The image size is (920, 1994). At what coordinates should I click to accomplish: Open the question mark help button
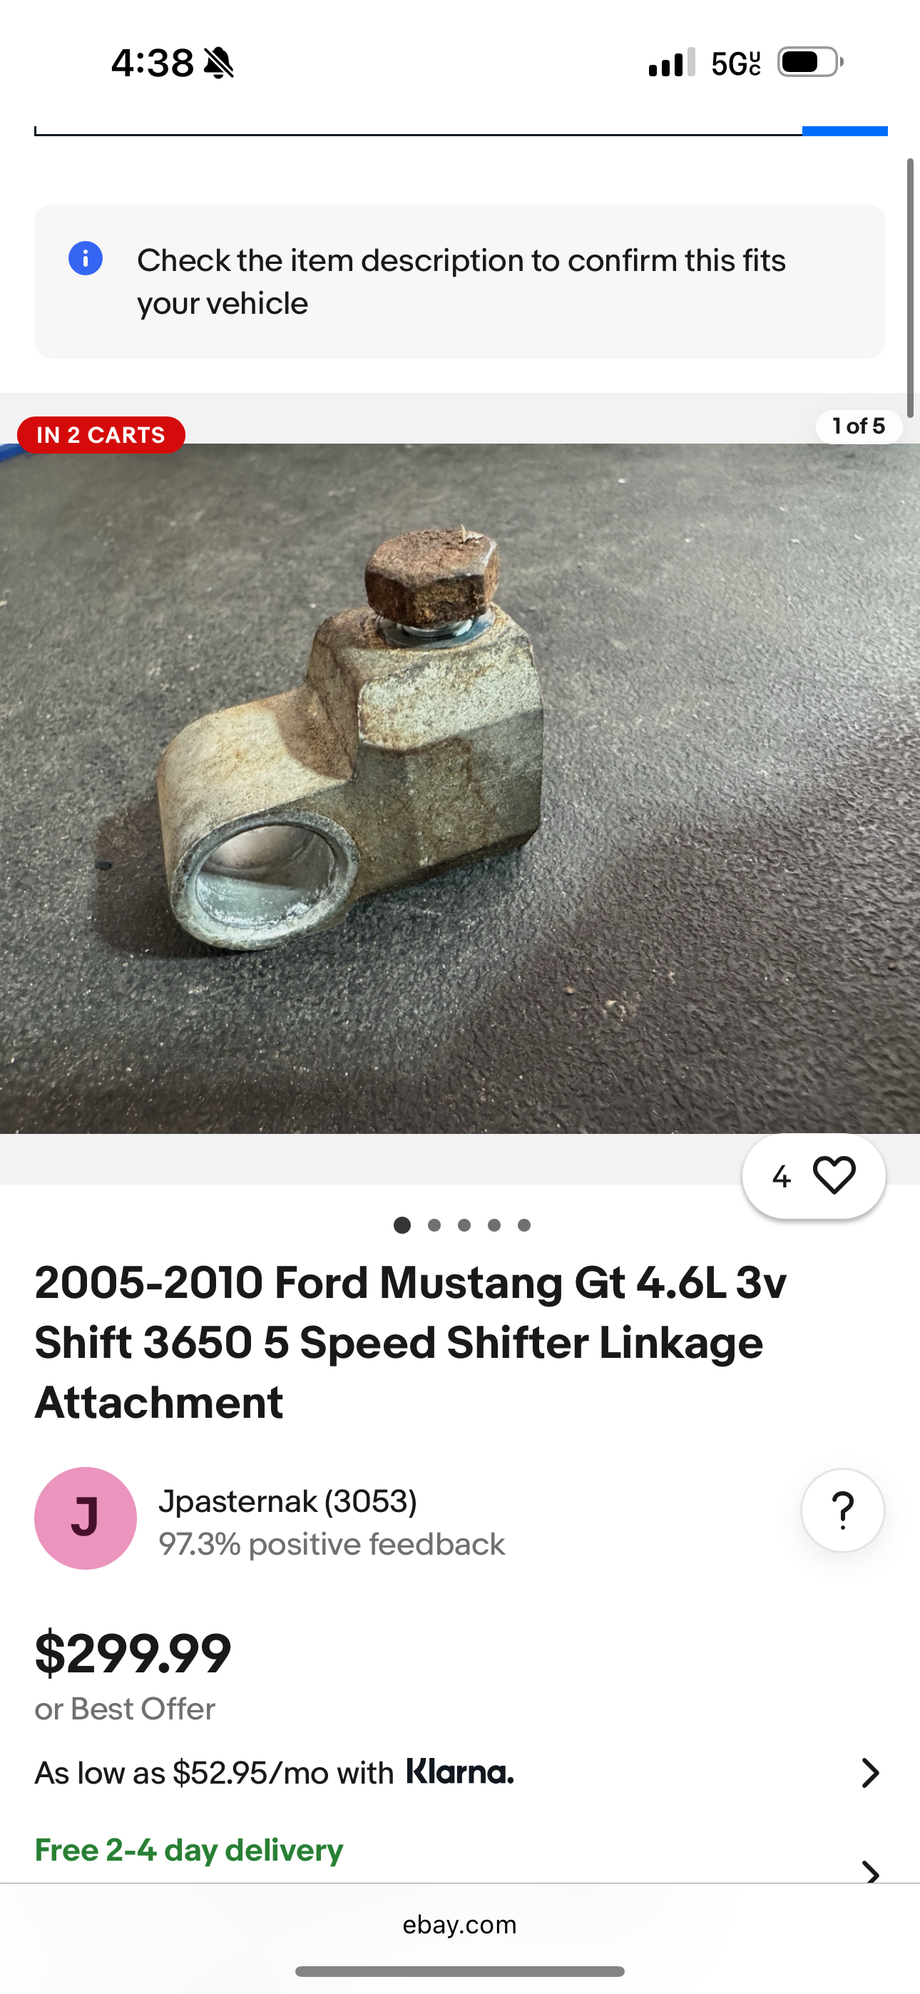coord(843,1510)
